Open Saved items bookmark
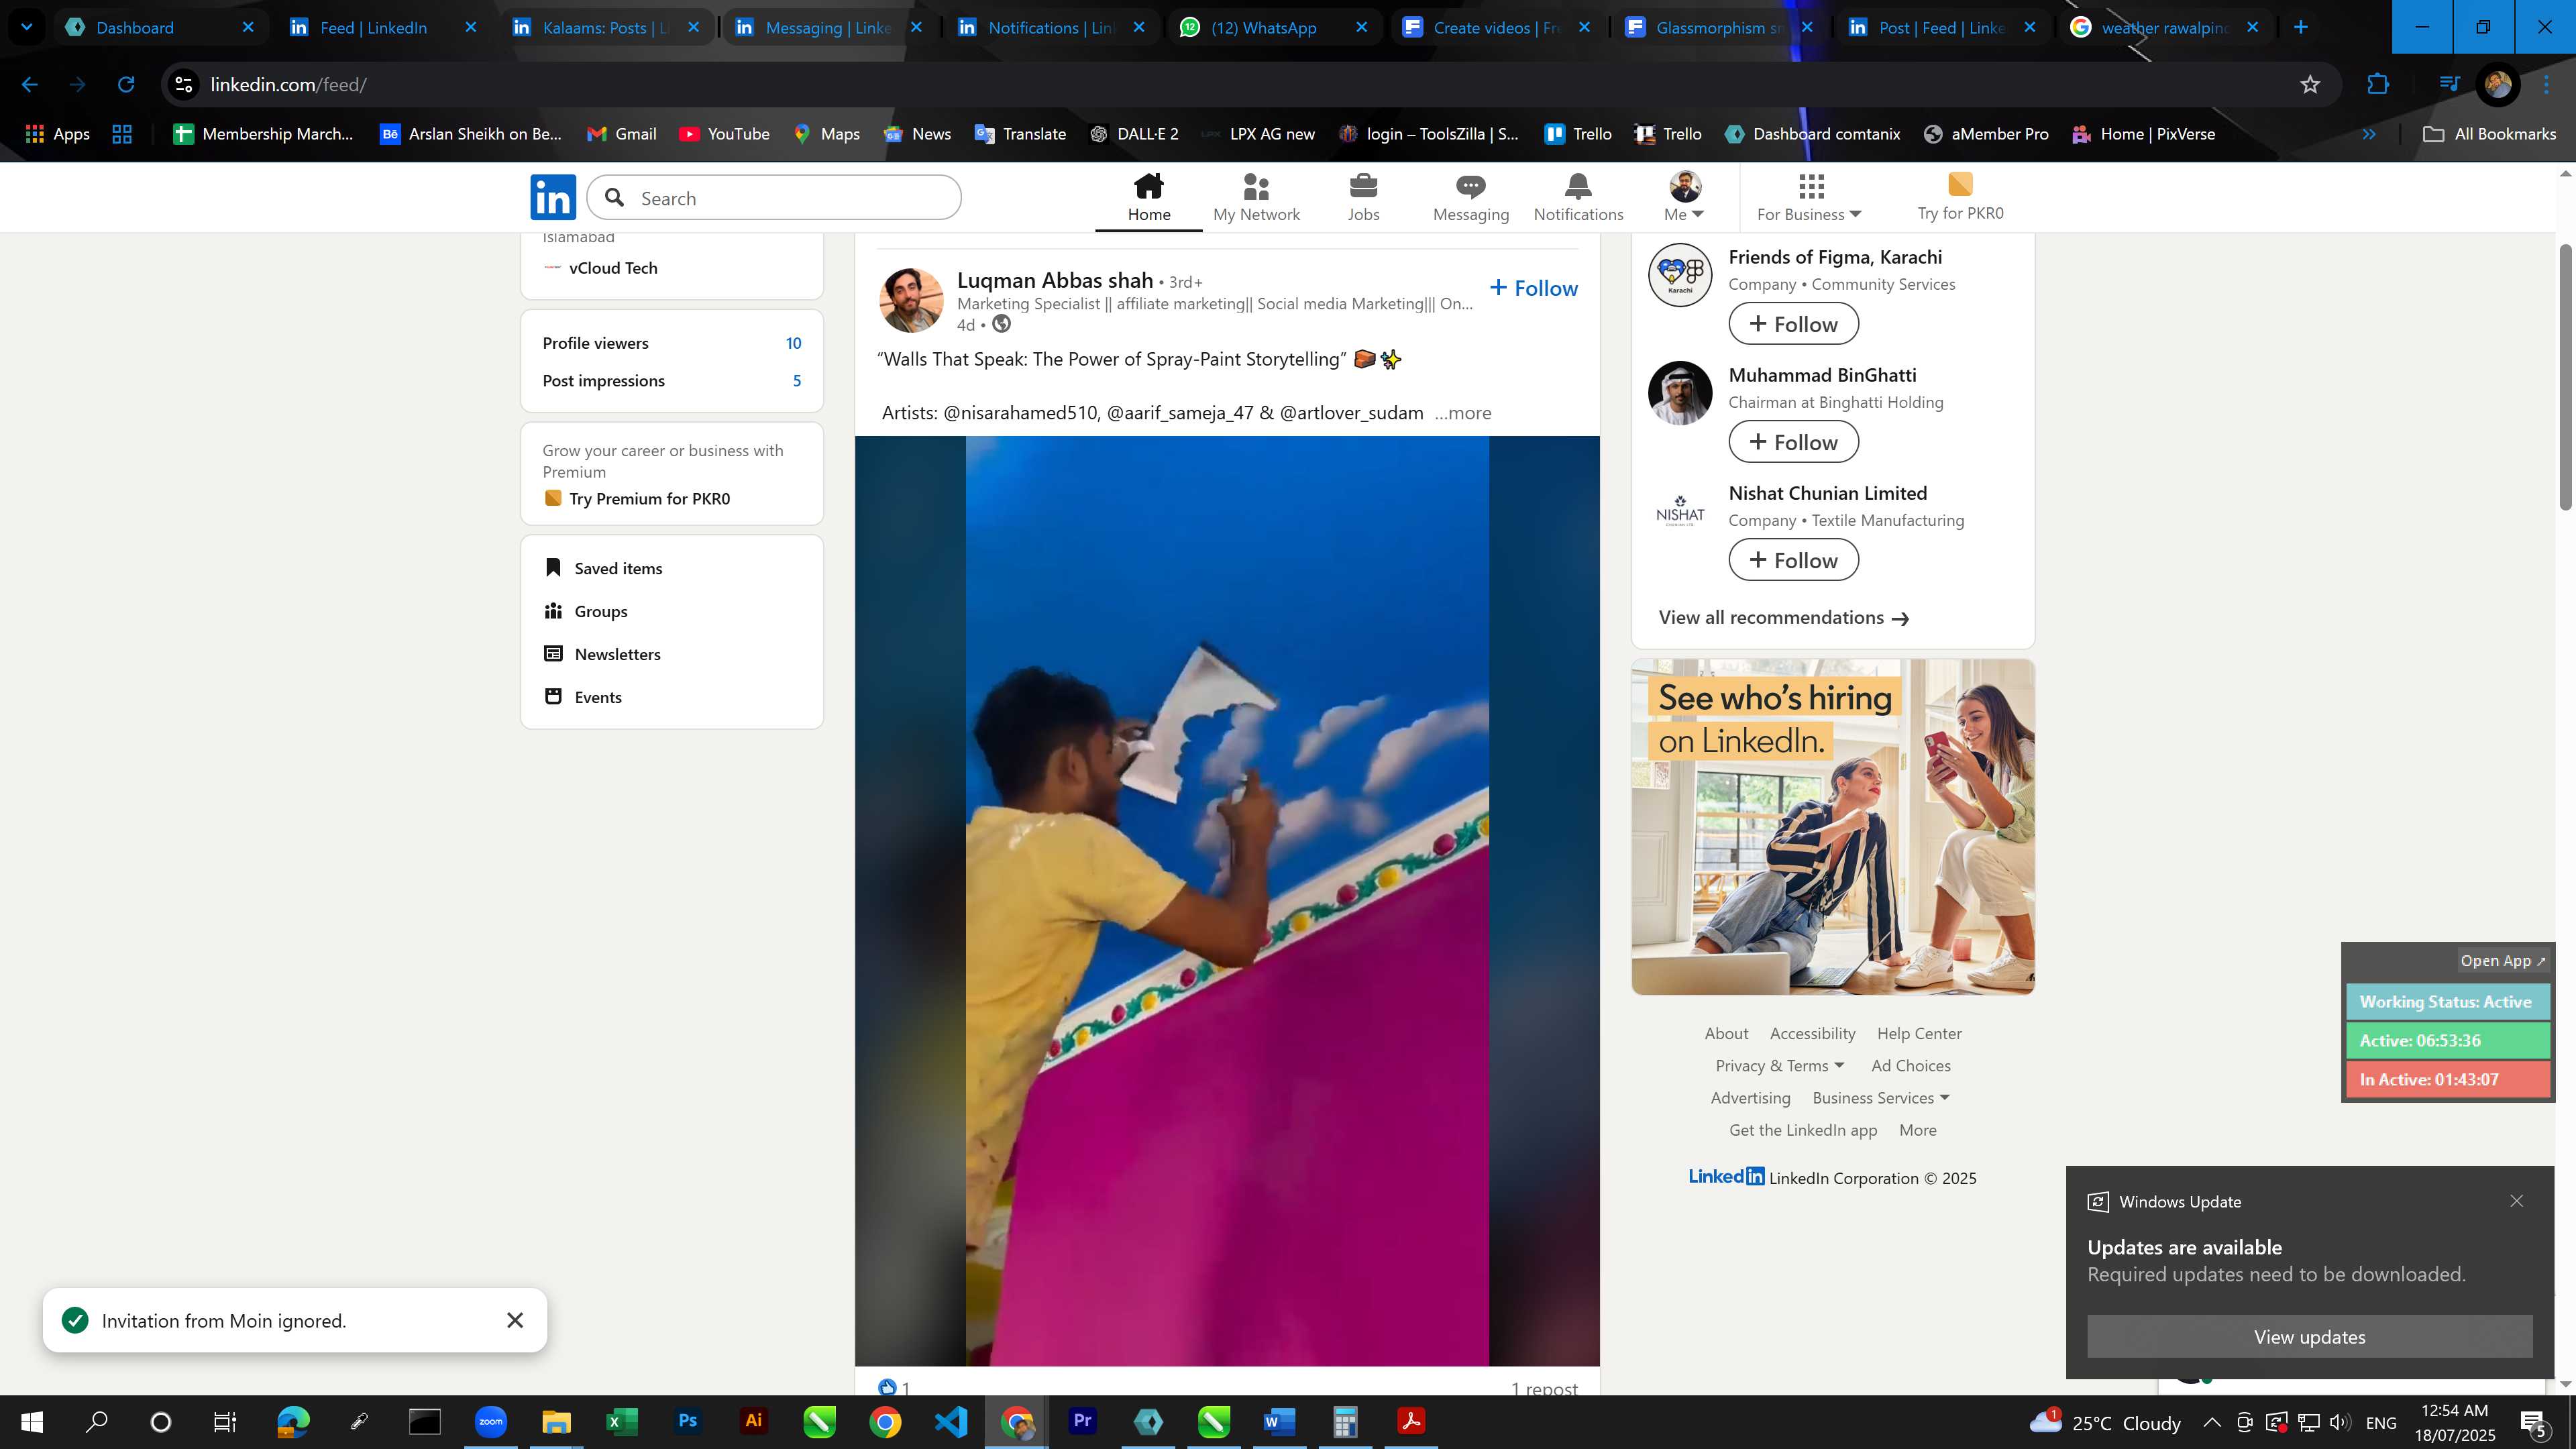 pos(603,568)
